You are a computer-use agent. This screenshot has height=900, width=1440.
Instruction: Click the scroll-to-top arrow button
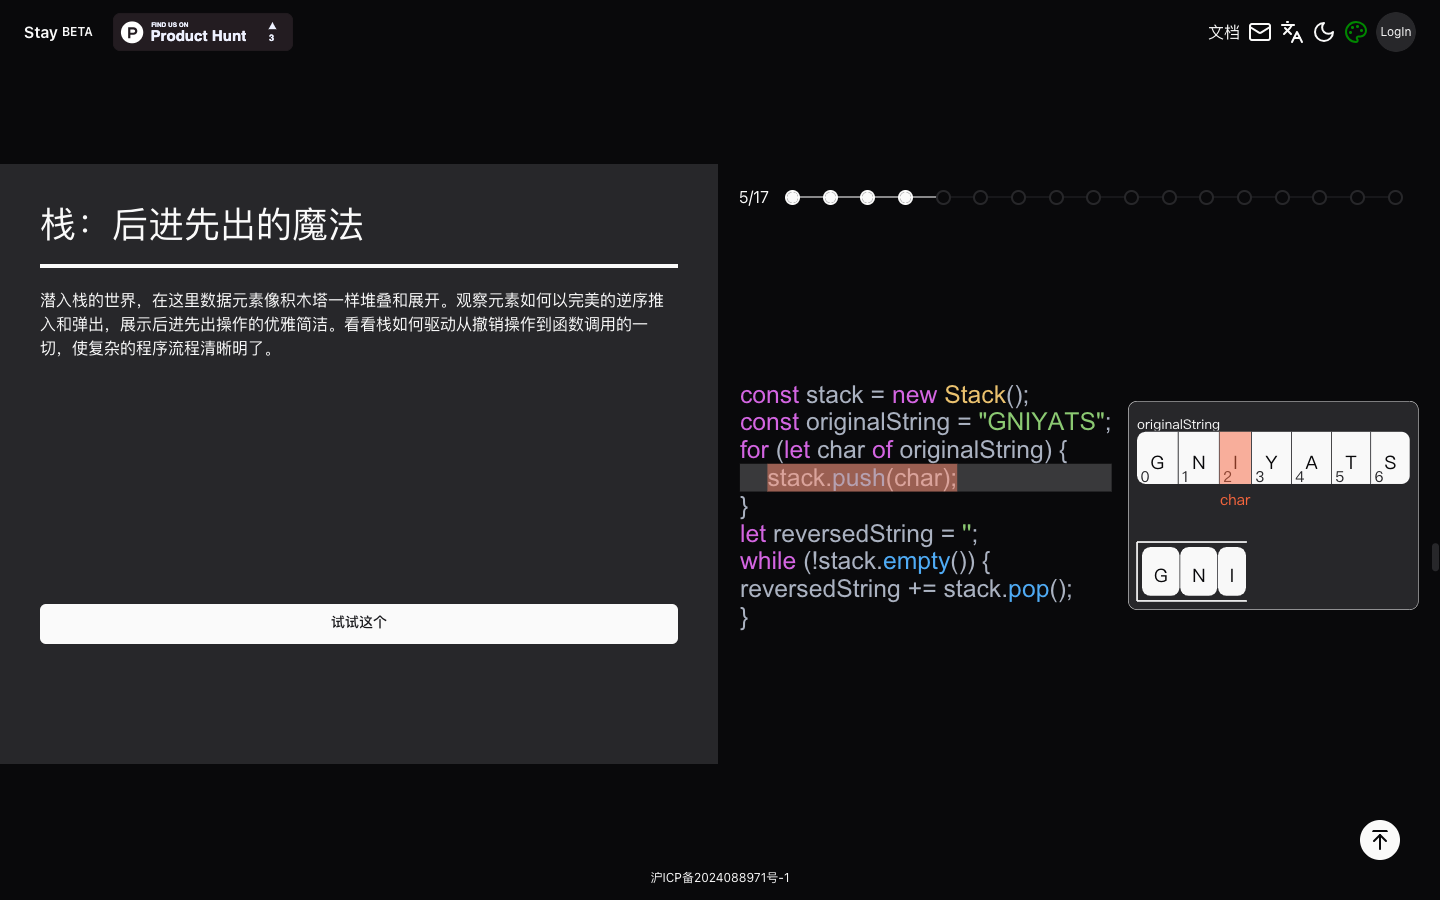pos(1379,840)
